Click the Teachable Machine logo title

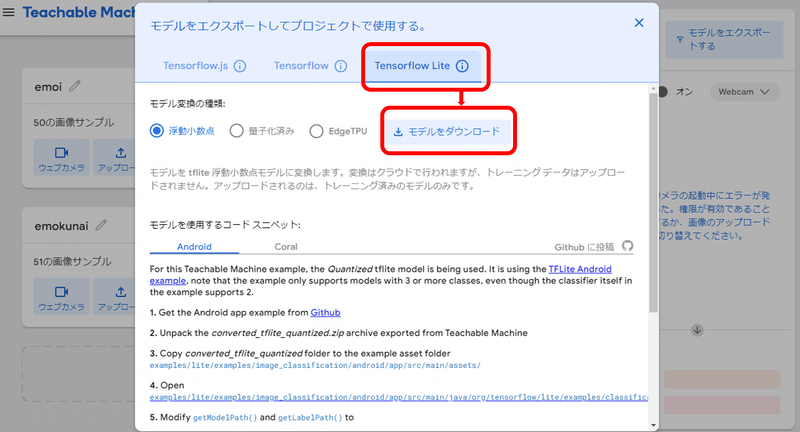[79, 12]
